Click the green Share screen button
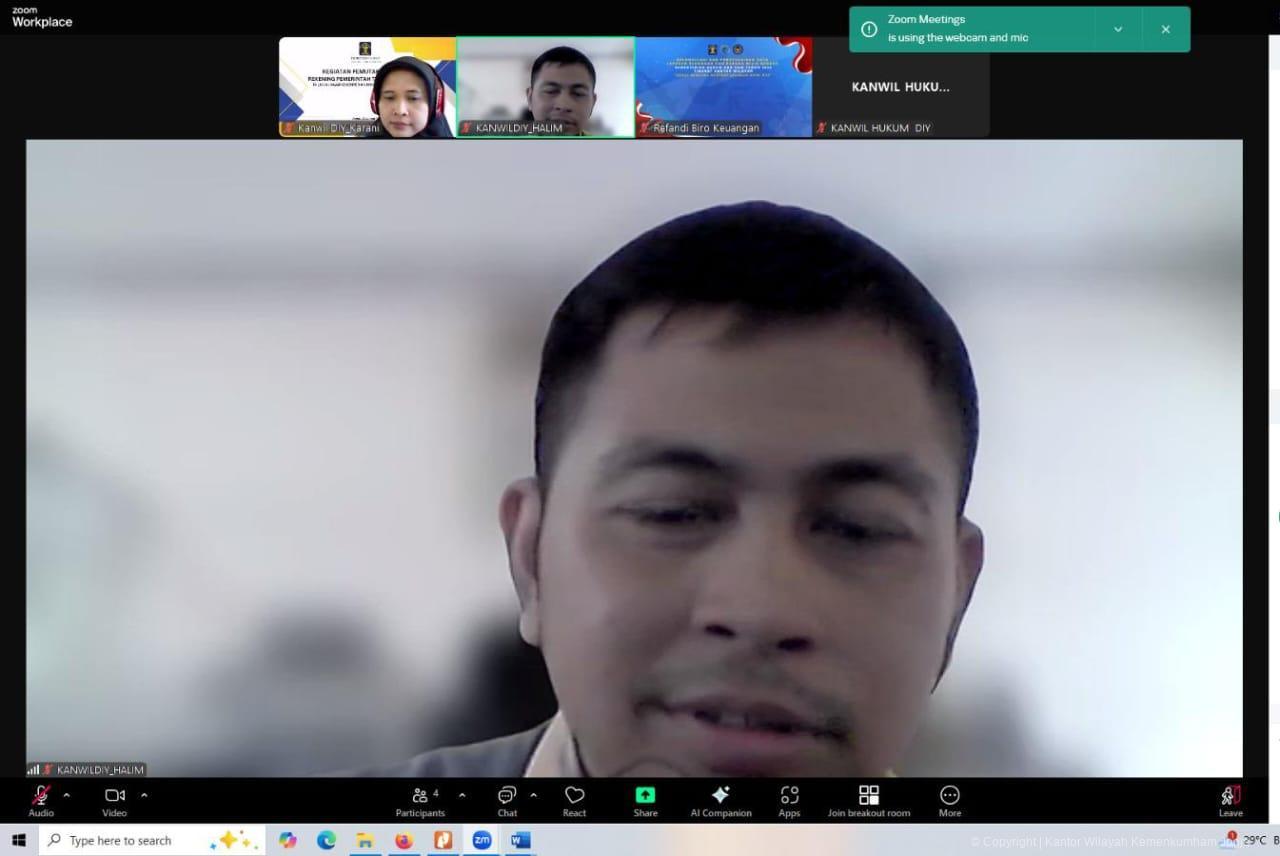The height and width of the screenshot is (856, 1280). (645, 799)
